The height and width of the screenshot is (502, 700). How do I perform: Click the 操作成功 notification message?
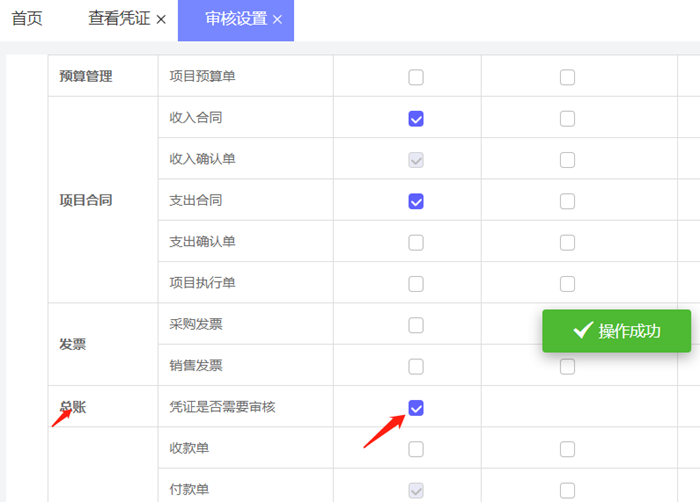616,331
